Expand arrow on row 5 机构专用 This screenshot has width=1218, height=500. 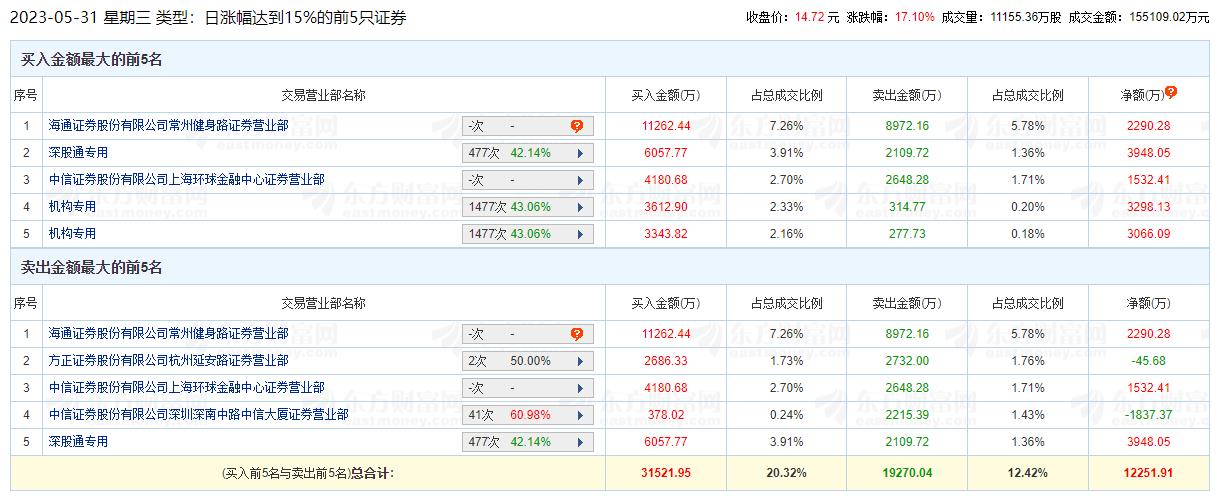click(579, 235)
